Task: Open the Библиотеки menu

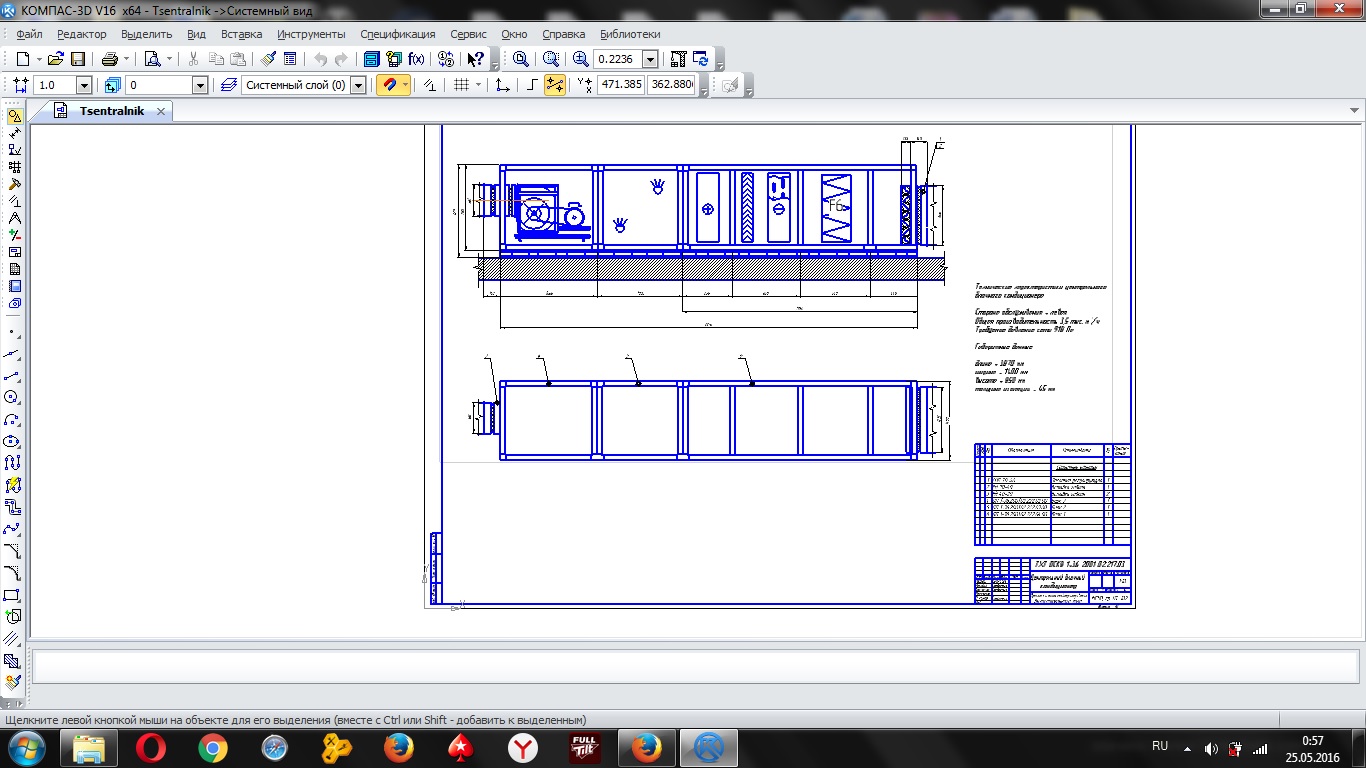Action: pos(630,34)
